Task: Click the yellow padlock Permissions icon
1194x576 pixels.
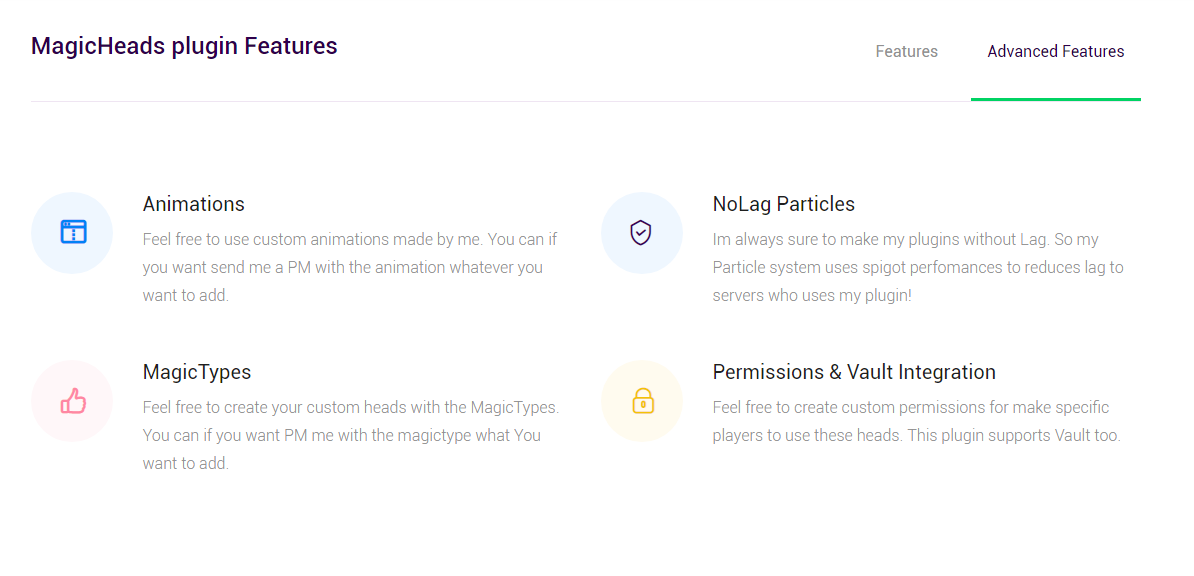Action: pos(643,401)
